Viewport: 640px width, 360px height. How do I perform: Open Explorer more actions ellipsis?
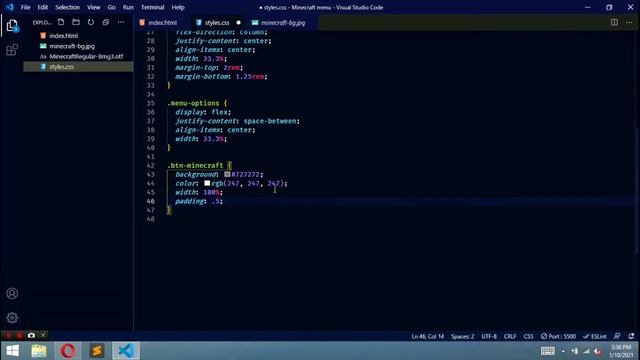coord(121,22)
